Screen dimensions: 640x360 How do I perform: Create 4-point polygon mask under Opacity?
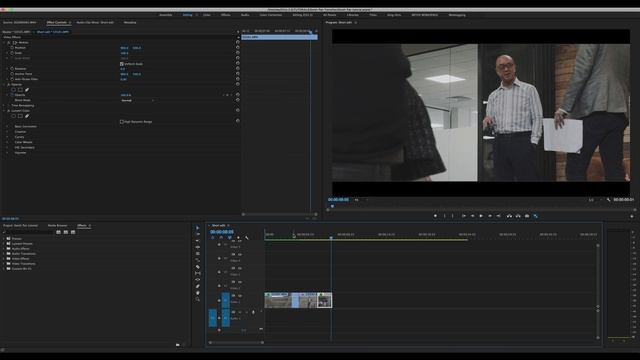coord(20,90)
